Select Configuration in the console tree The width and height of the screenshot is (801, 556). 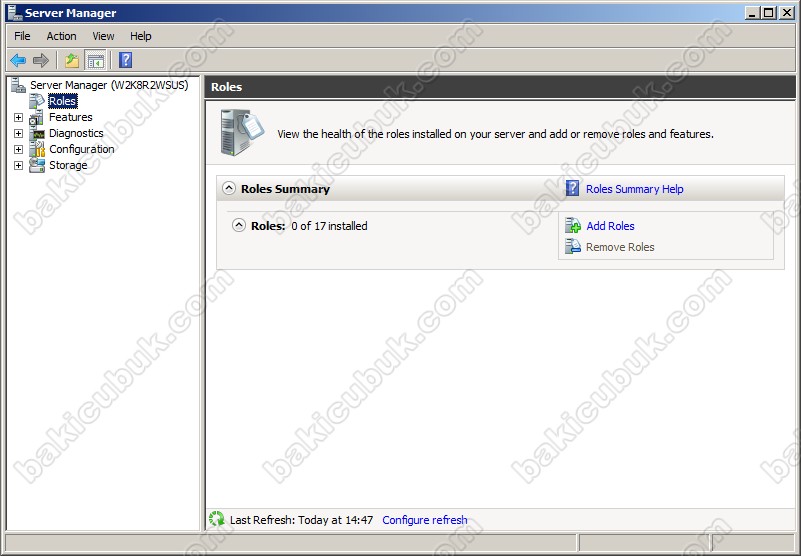click(x=82, y=149)
